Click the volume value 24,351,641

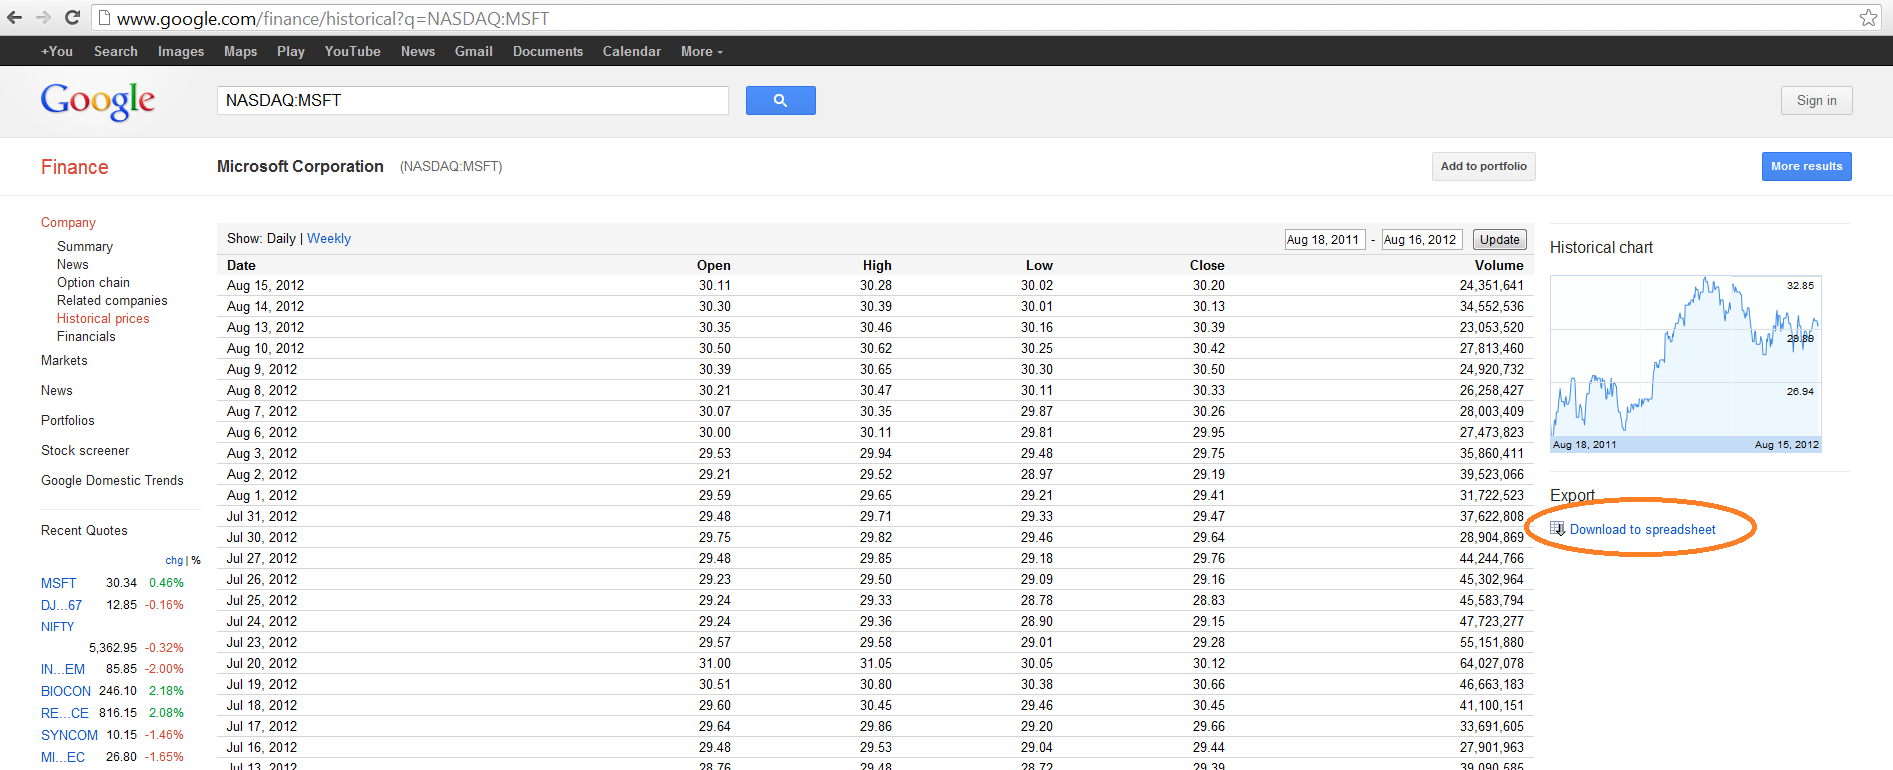pos(1491,285)
